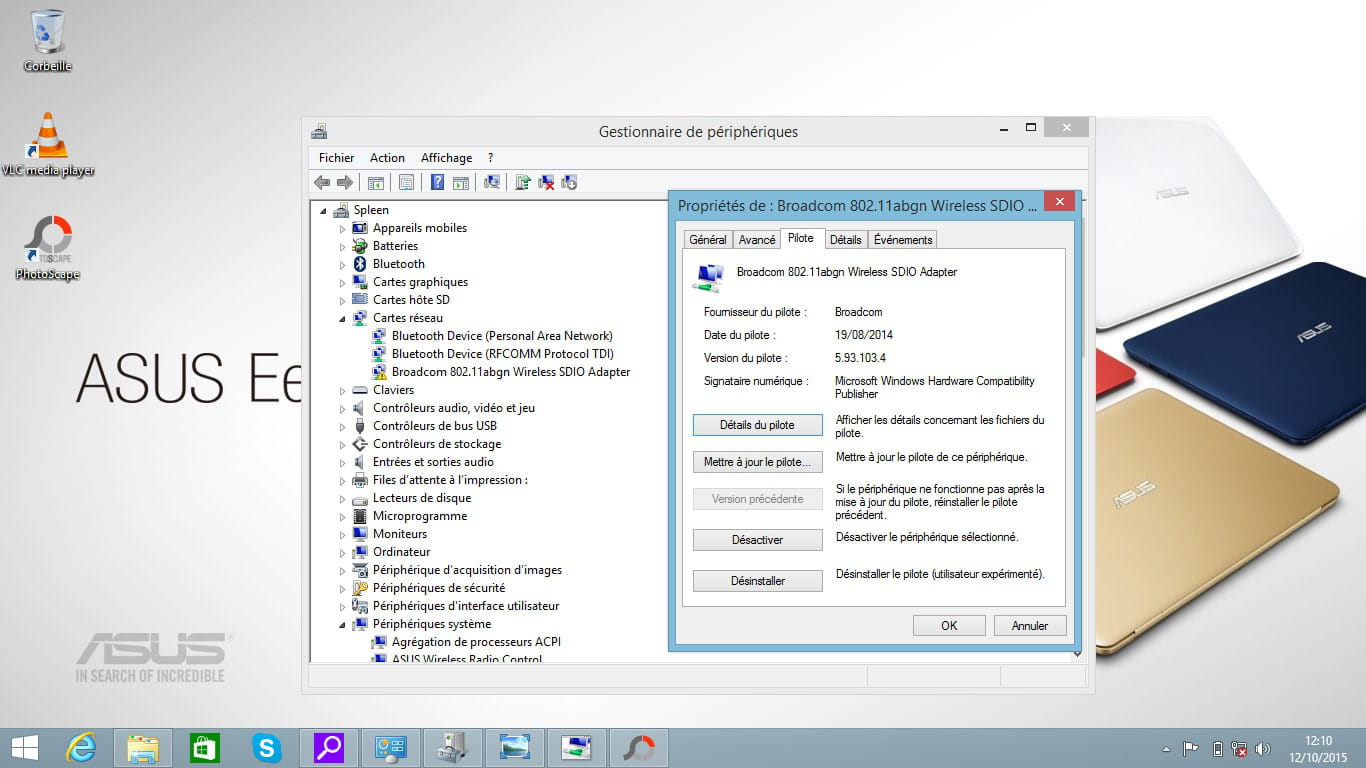Switch to the Device Manager taskbar button
Image resolution: width=1366 pixels, height=768 pixels.
click(453, 748)
